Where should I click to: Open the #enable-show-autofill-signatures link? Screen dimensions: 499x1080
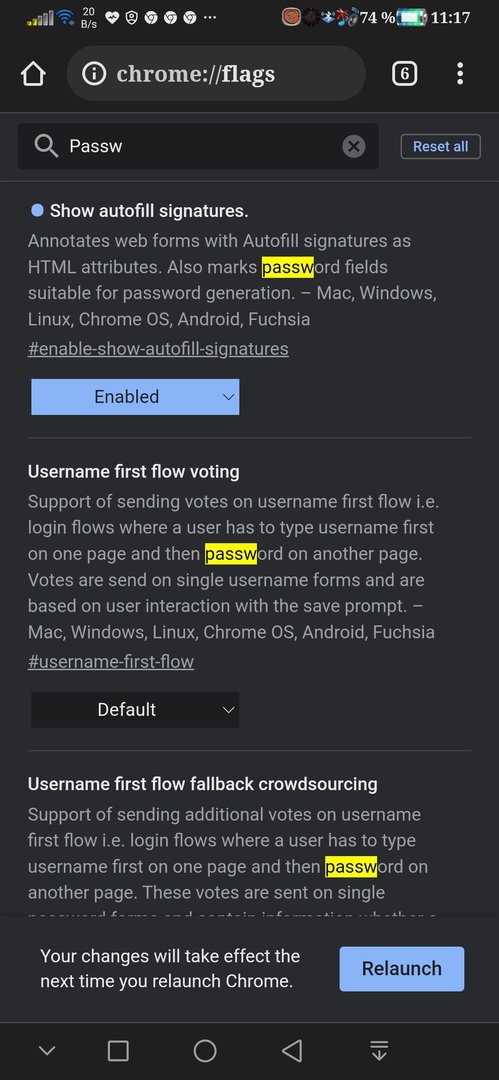pyautogui.click(x=158, y=349)
